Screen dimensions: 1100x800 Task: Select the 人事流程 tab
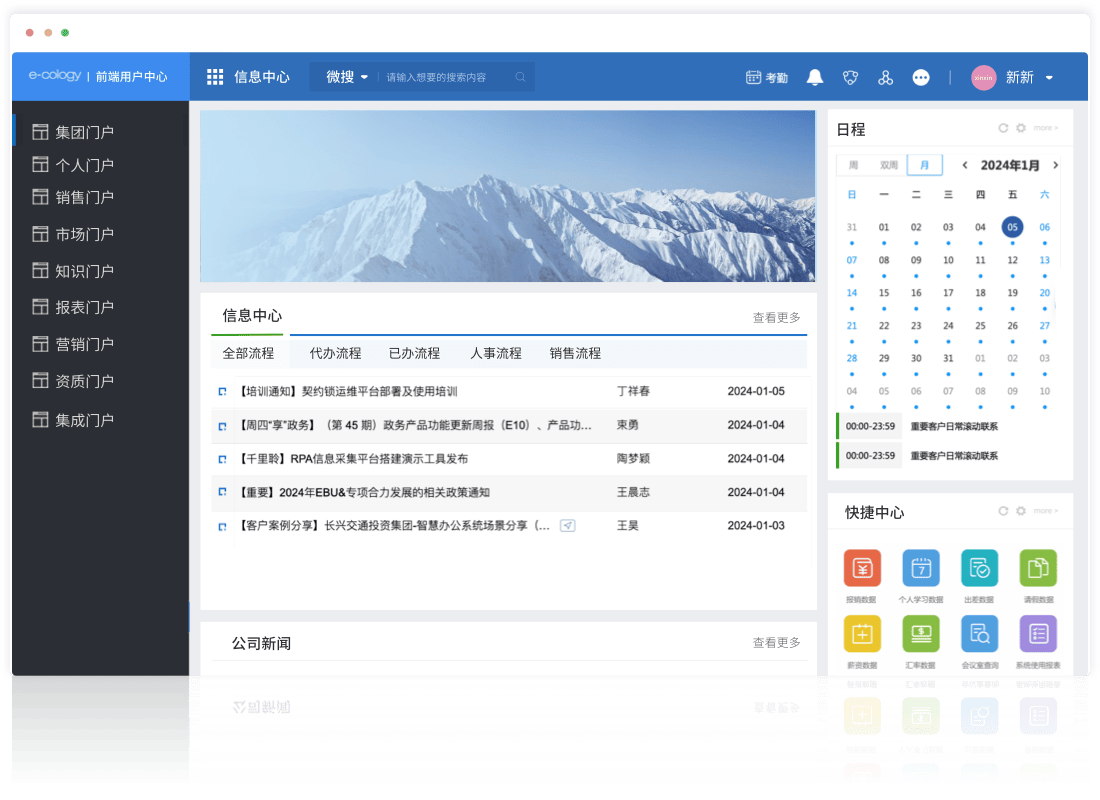496,353
